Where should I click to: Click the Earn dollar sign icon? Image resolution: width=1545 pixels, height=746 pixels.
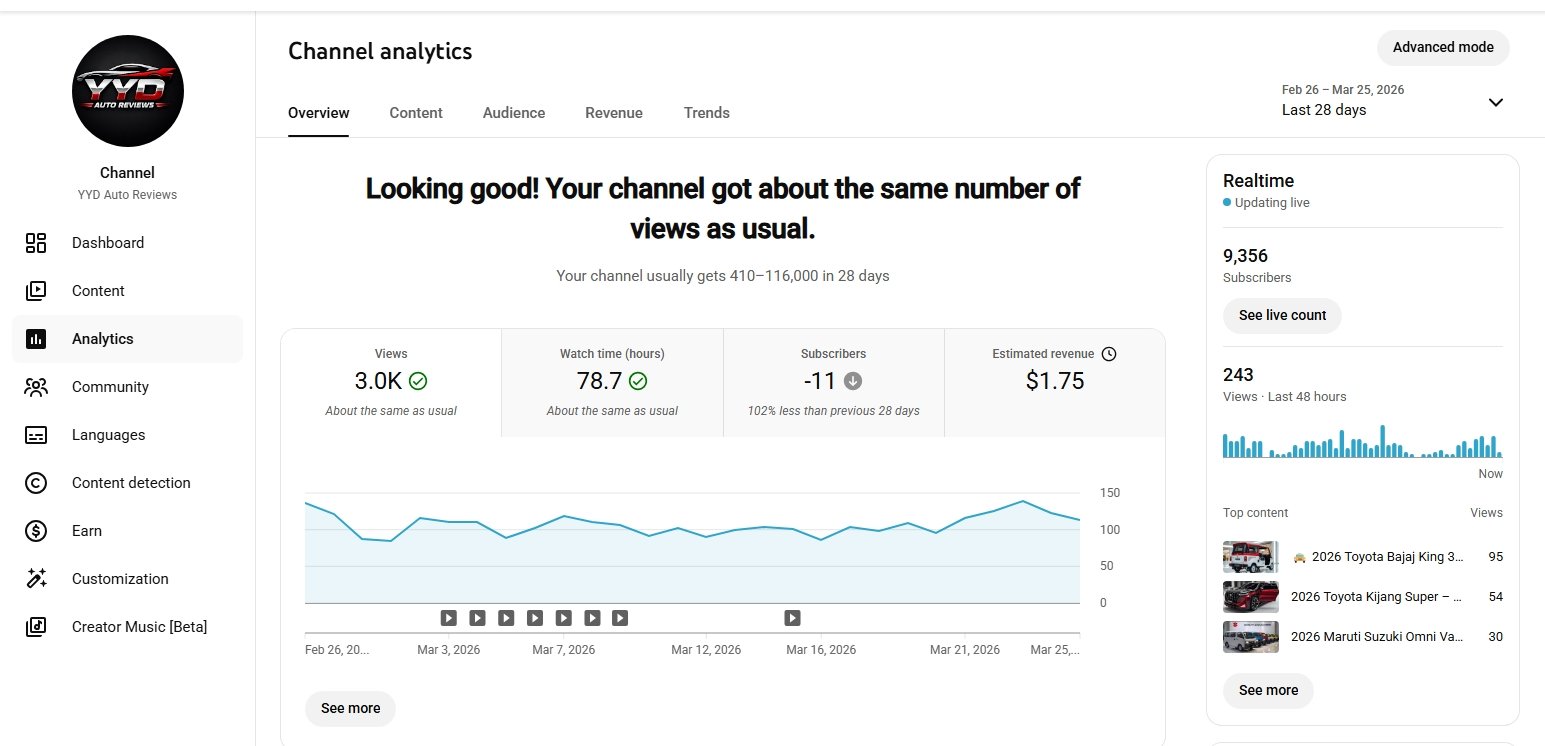click(x=36, y=531)
